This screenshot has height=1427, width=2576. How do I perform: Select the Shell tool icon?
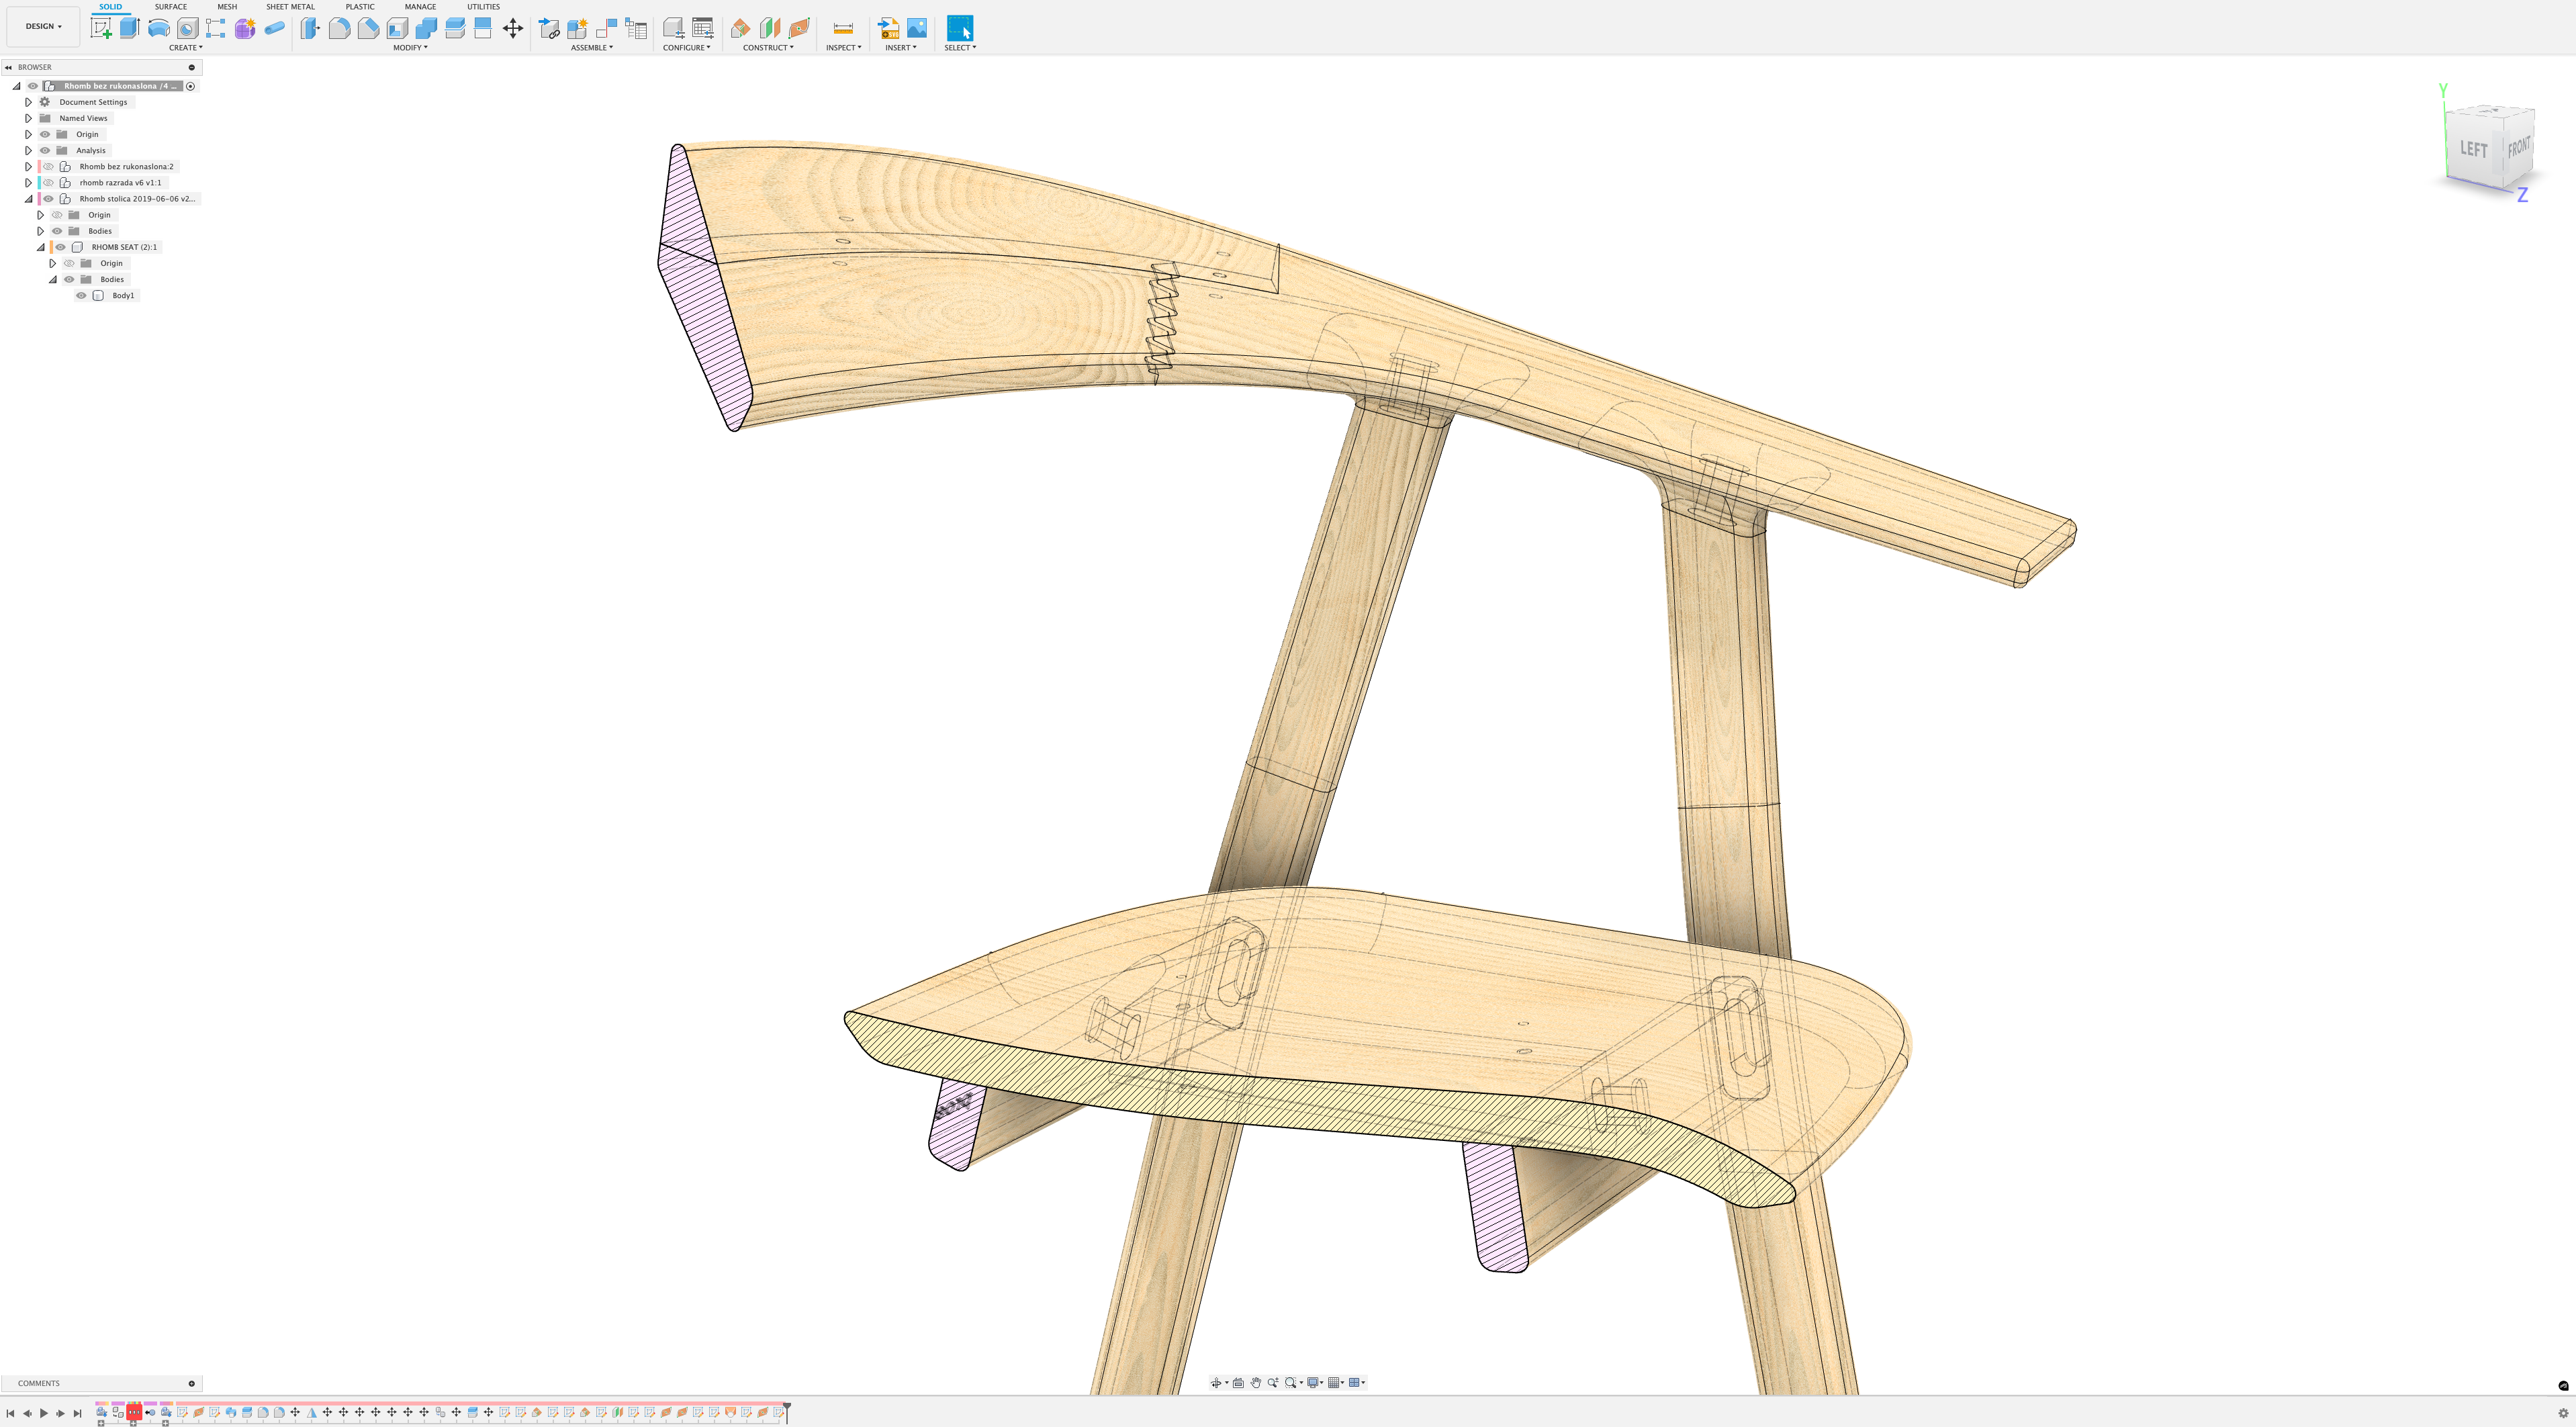click(x=397, y=28)
